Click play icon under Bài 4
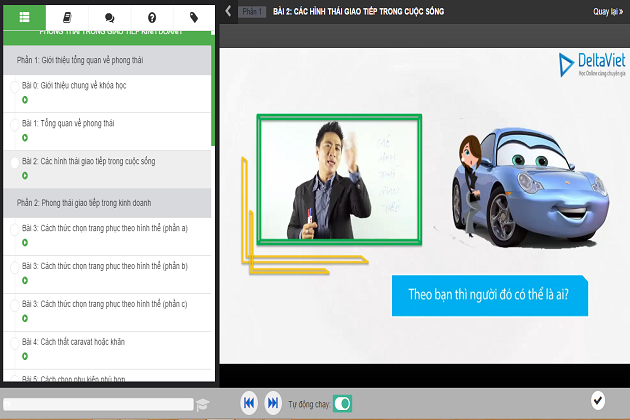 25,356
